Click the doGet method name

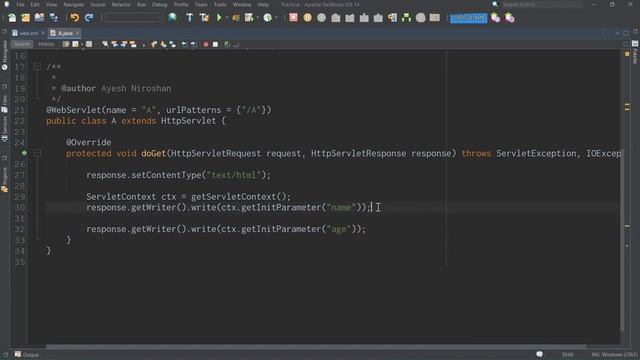[154, 153]
